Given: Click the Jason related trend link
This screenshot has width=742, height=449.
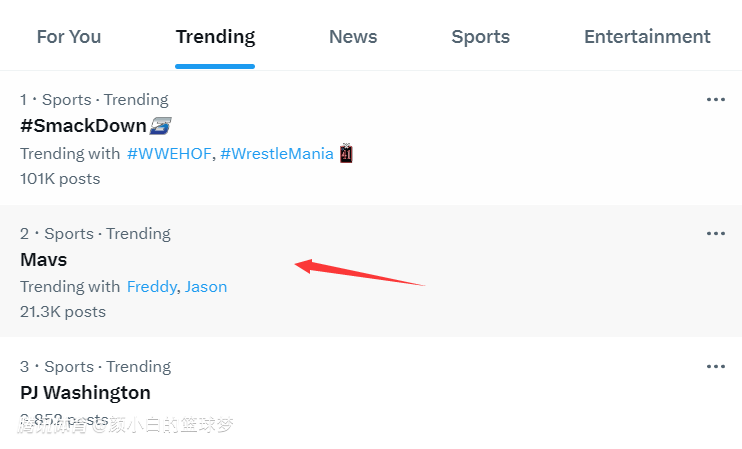Looking at the screenshot, I should 206,287.
